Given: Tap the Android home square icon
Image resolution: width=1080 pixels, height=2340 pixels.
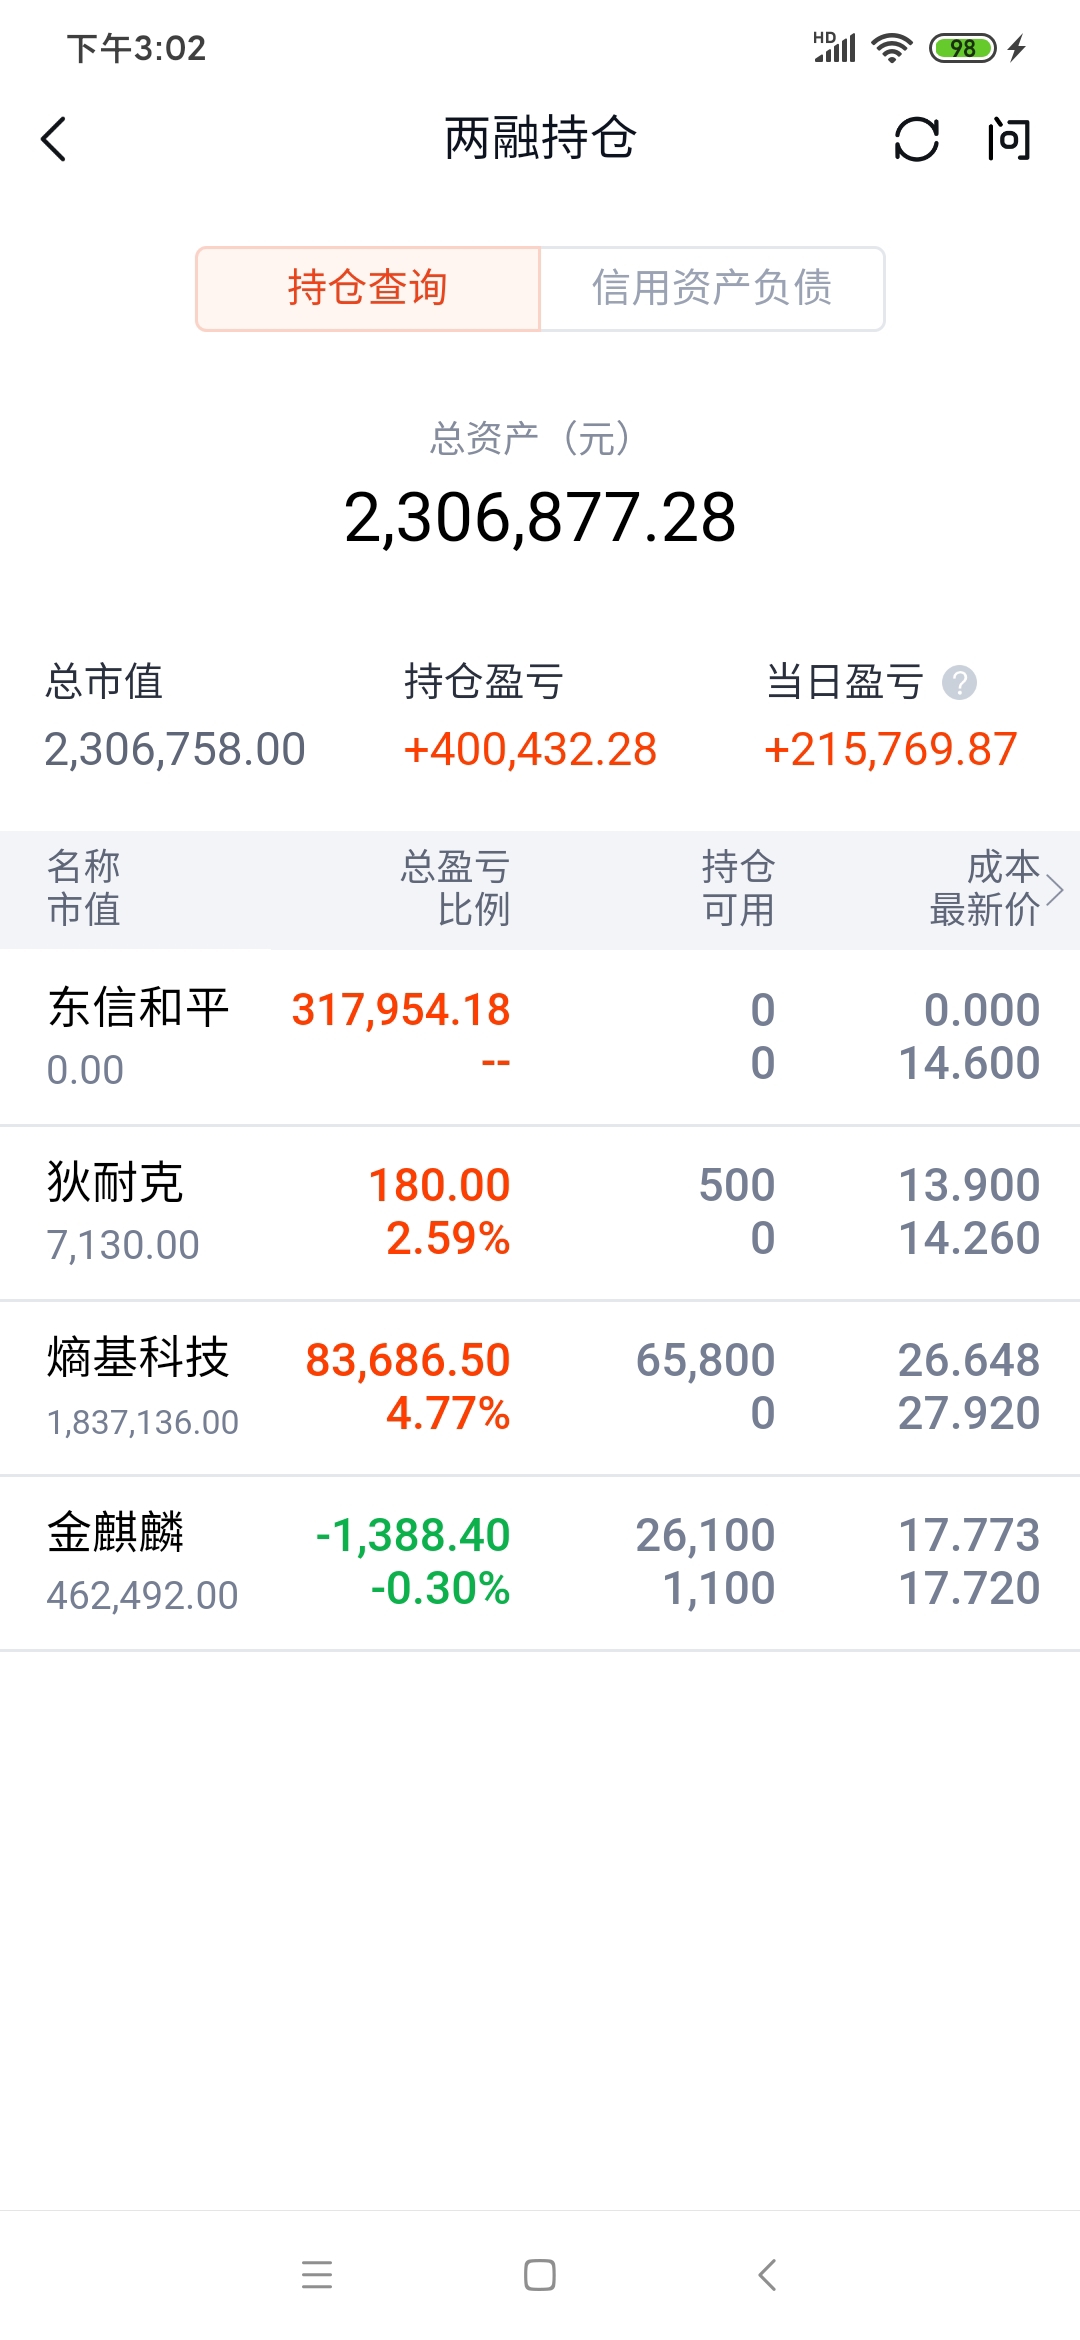Looking at the screenshot, I should [x=540, y=2275].
